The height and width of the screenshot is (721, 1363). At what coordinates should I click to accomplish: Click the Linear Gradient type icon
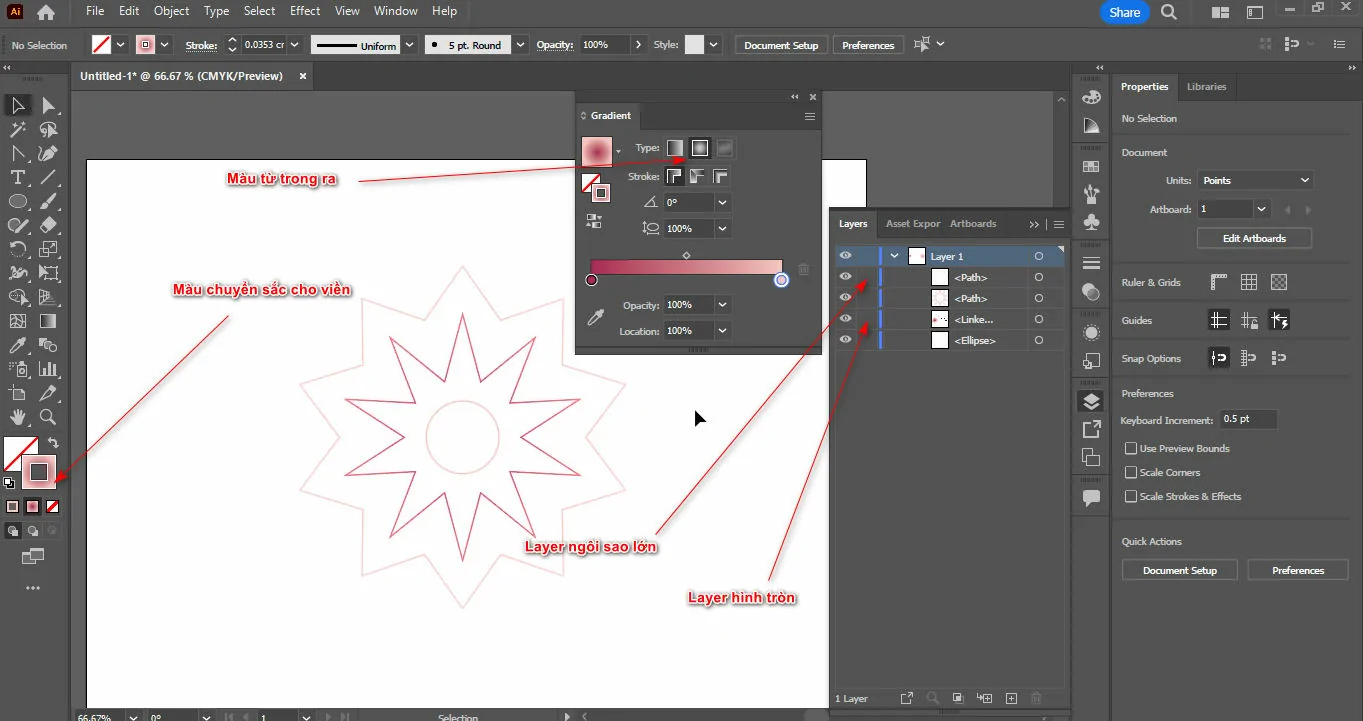[676, 148]
